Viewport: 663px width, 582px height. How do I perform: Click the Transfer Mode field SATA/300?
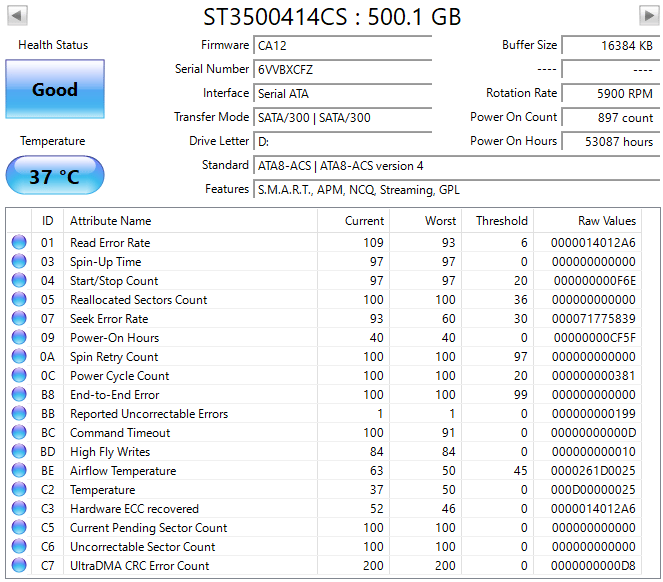pos(342,118)
